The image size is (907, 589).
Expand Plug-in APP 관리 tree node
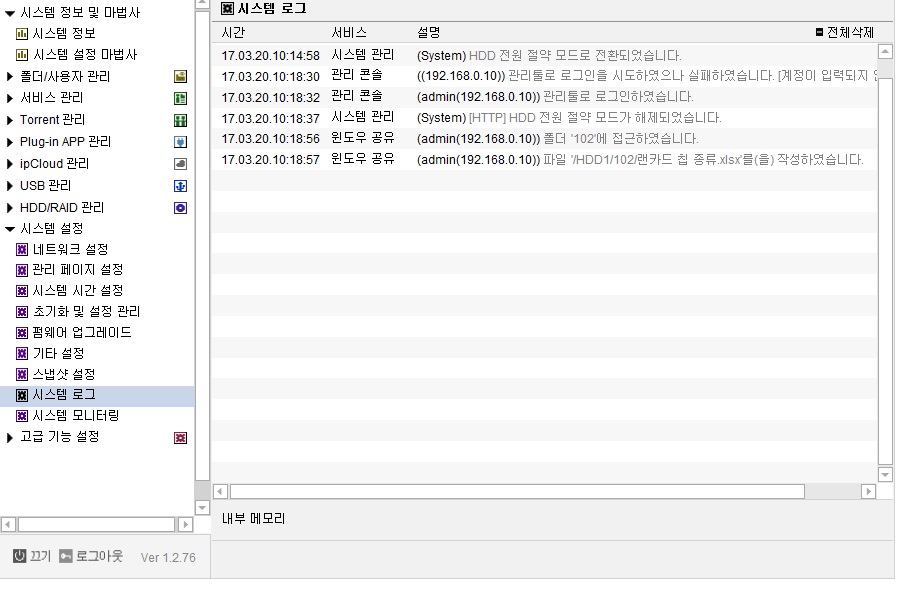(x=9, y=142)
